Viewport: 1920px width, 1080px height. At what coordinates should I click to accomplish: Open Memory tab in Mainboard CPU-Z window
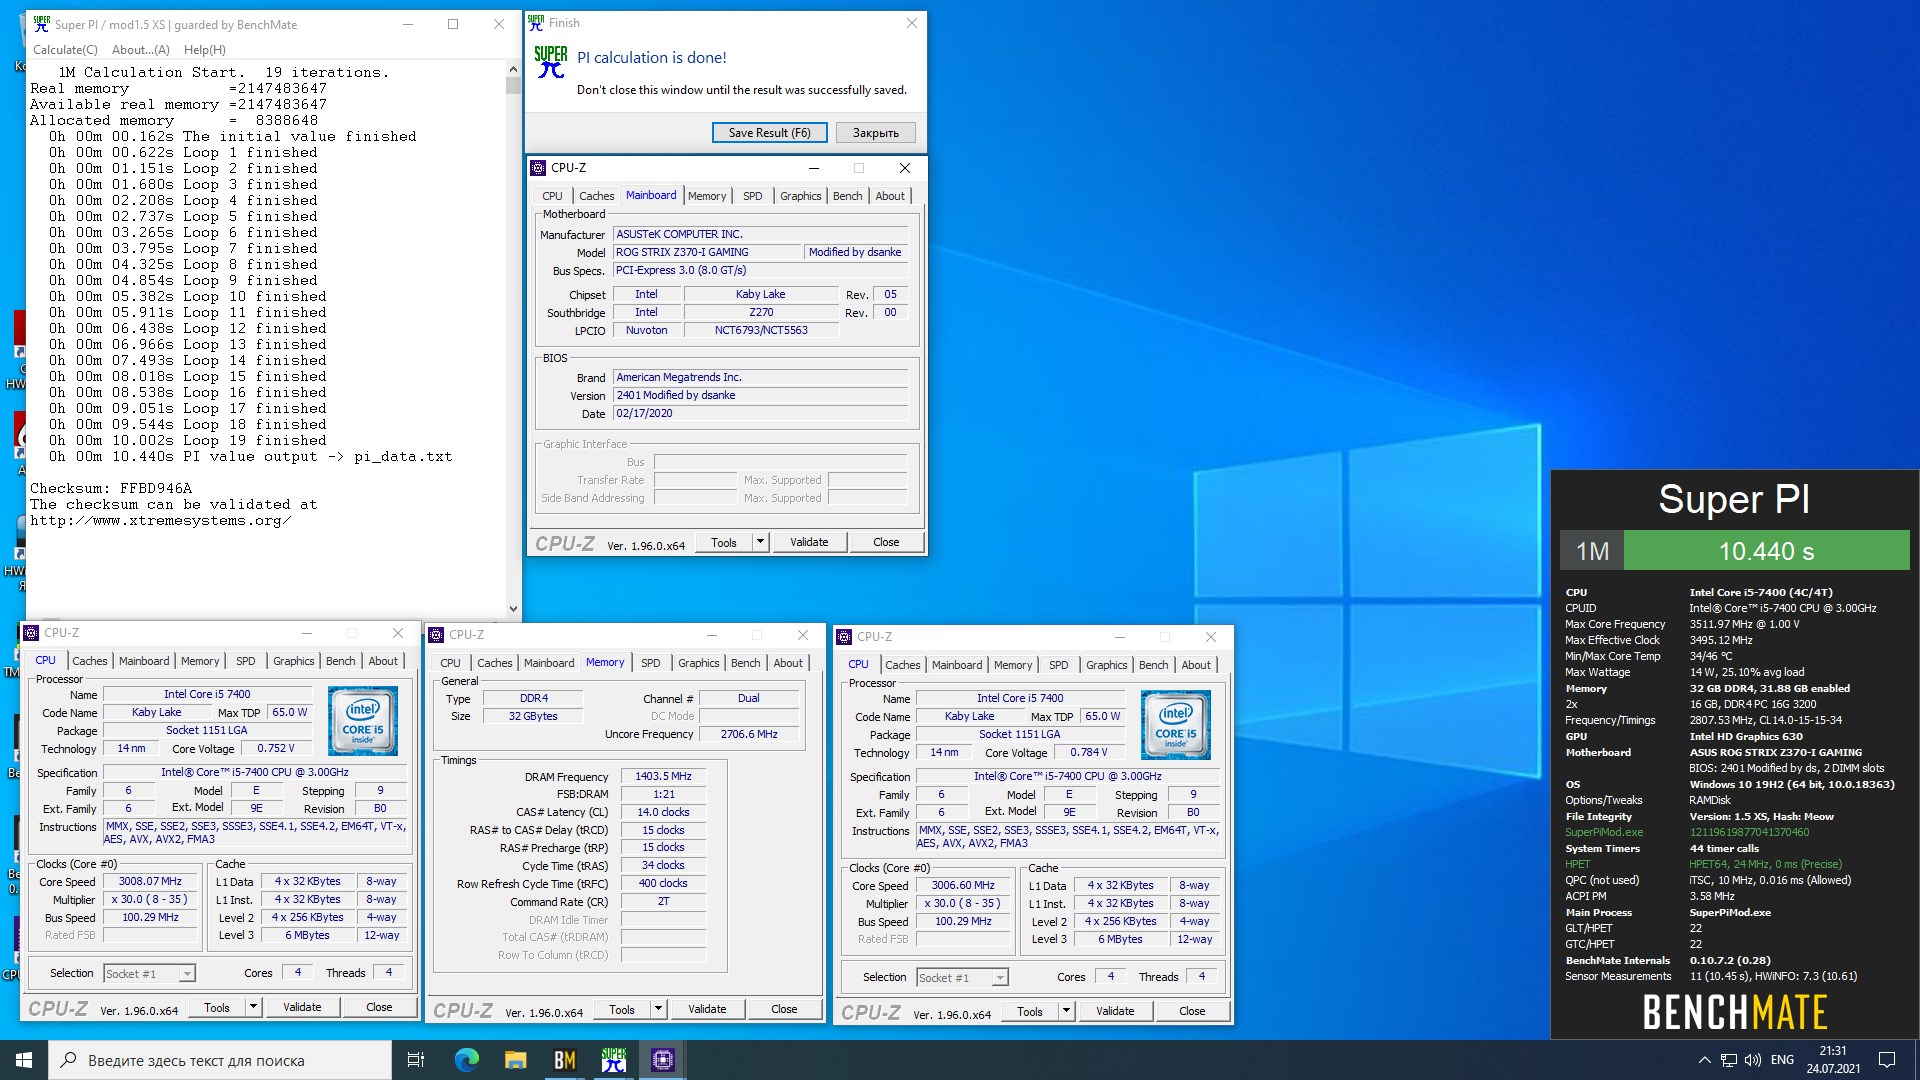[x=707, y=196]
